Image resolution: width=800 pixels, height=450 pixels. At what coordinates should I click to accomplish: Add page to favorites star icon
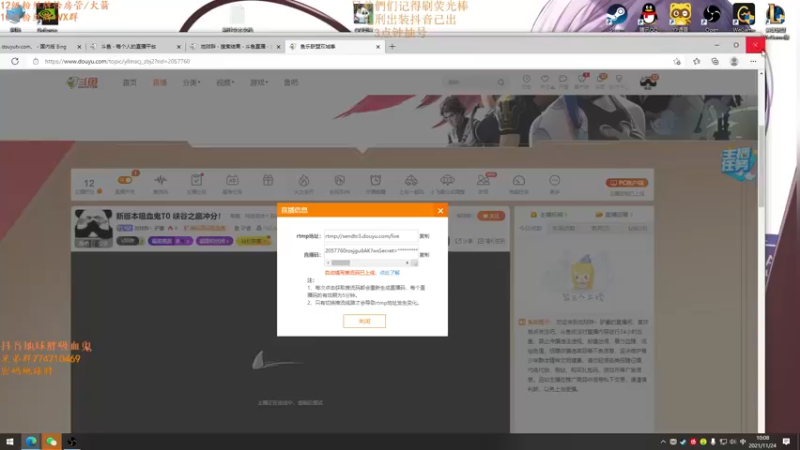point(677,61)
